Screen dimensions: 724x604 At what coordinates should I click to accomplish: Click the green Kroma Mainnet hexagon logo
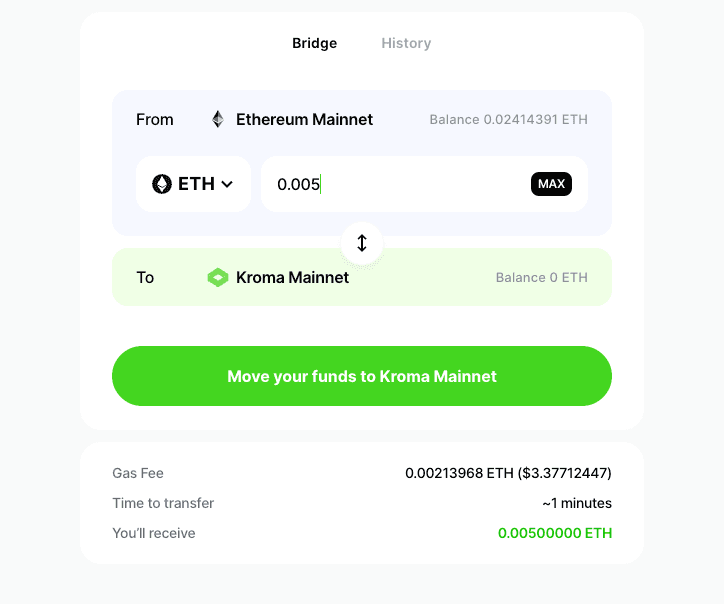(x=218, y=278)
